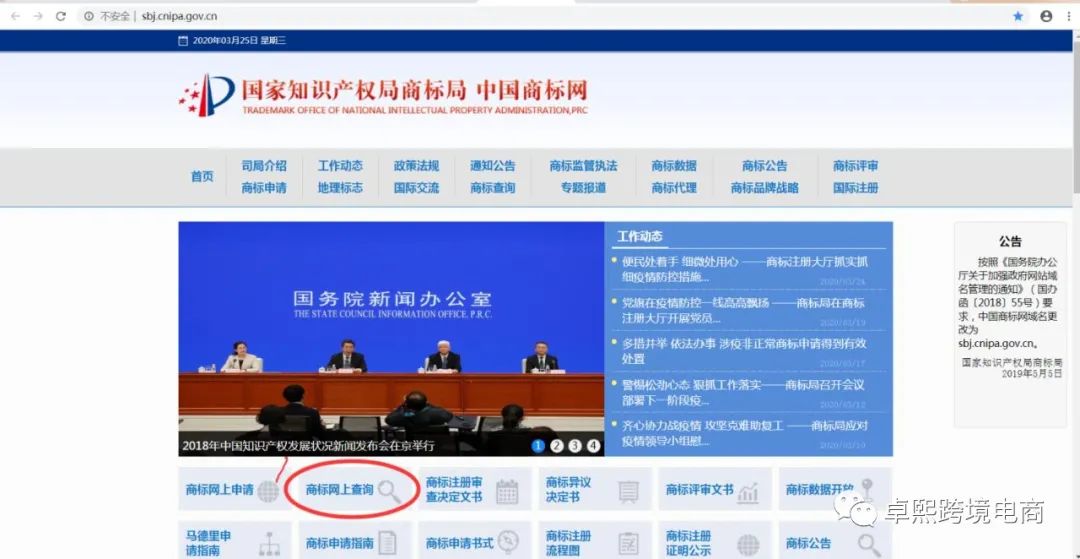This screenshot has height=559, width=1080.
Task: Open 工作动态 navigation item
Action: coord(340,166)
